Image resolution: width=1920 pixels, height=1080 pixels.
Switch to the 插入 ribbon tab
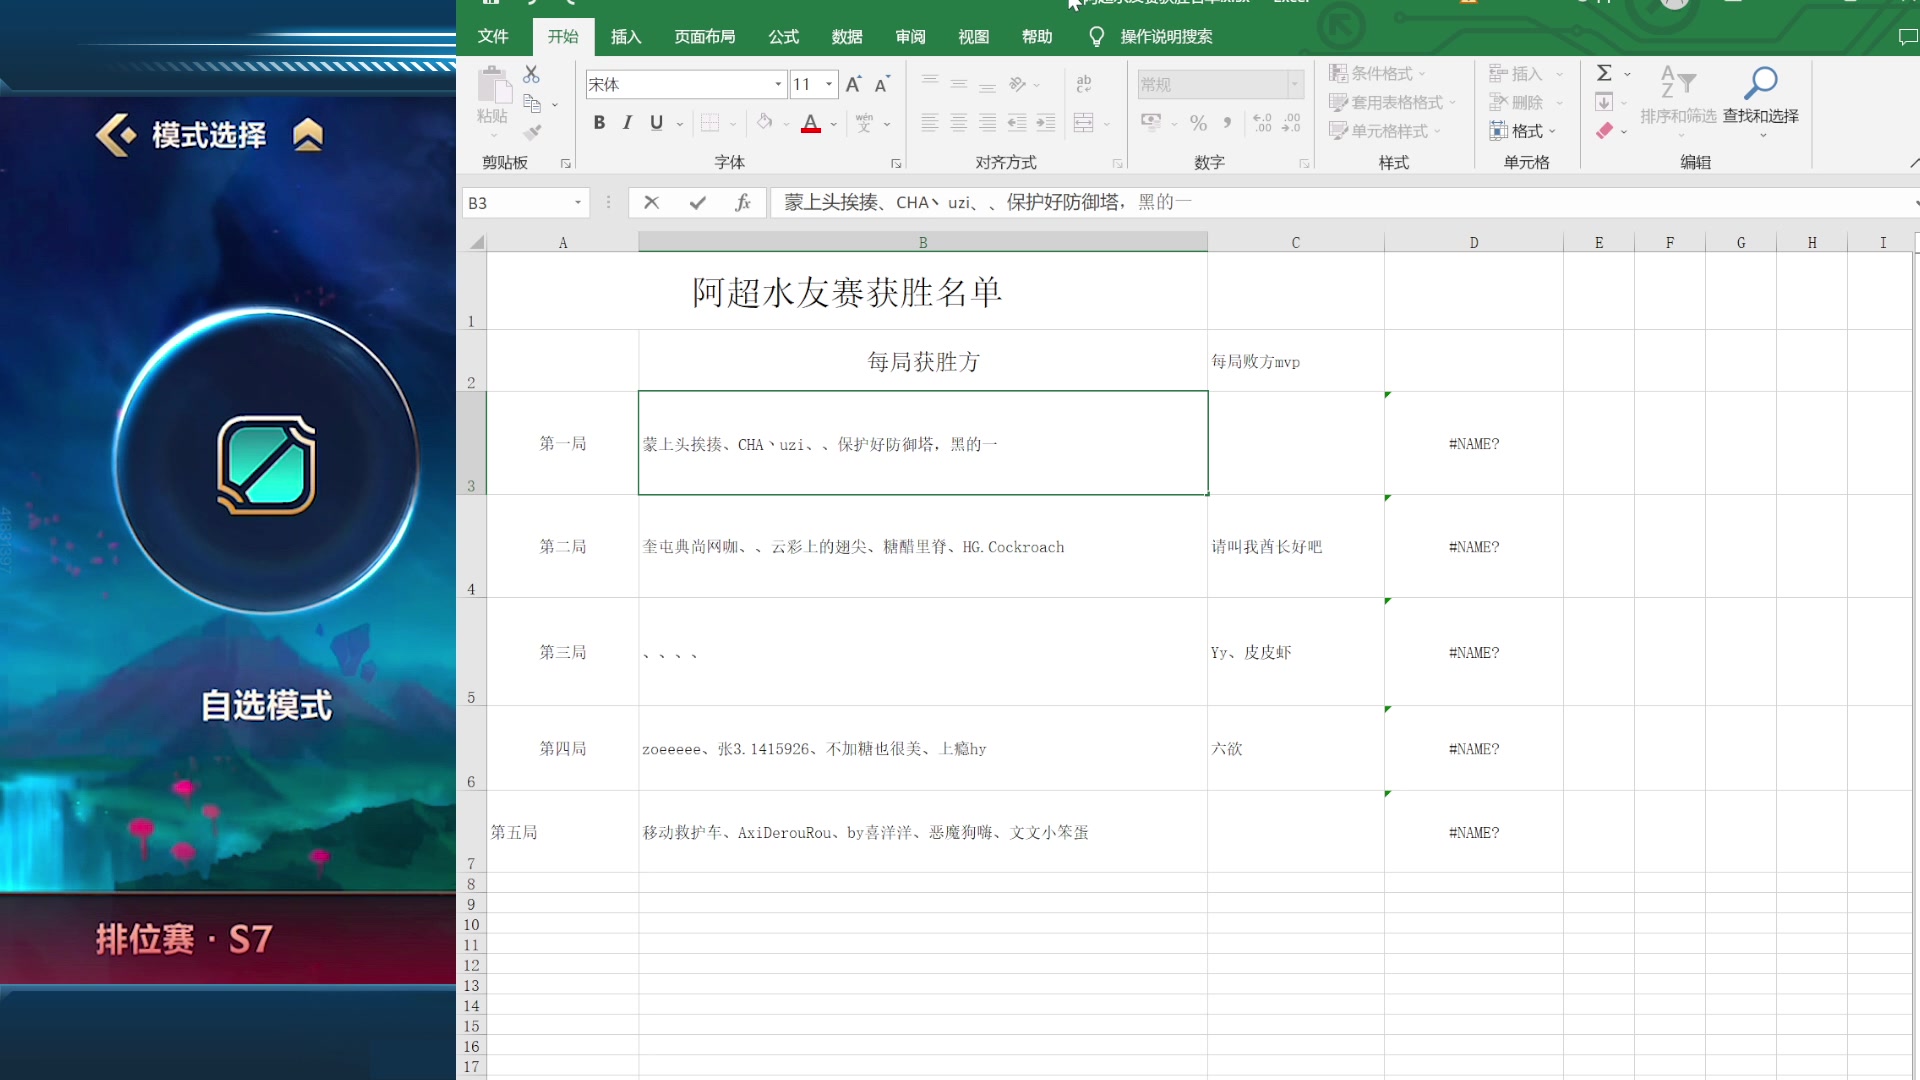click(626, 36)
